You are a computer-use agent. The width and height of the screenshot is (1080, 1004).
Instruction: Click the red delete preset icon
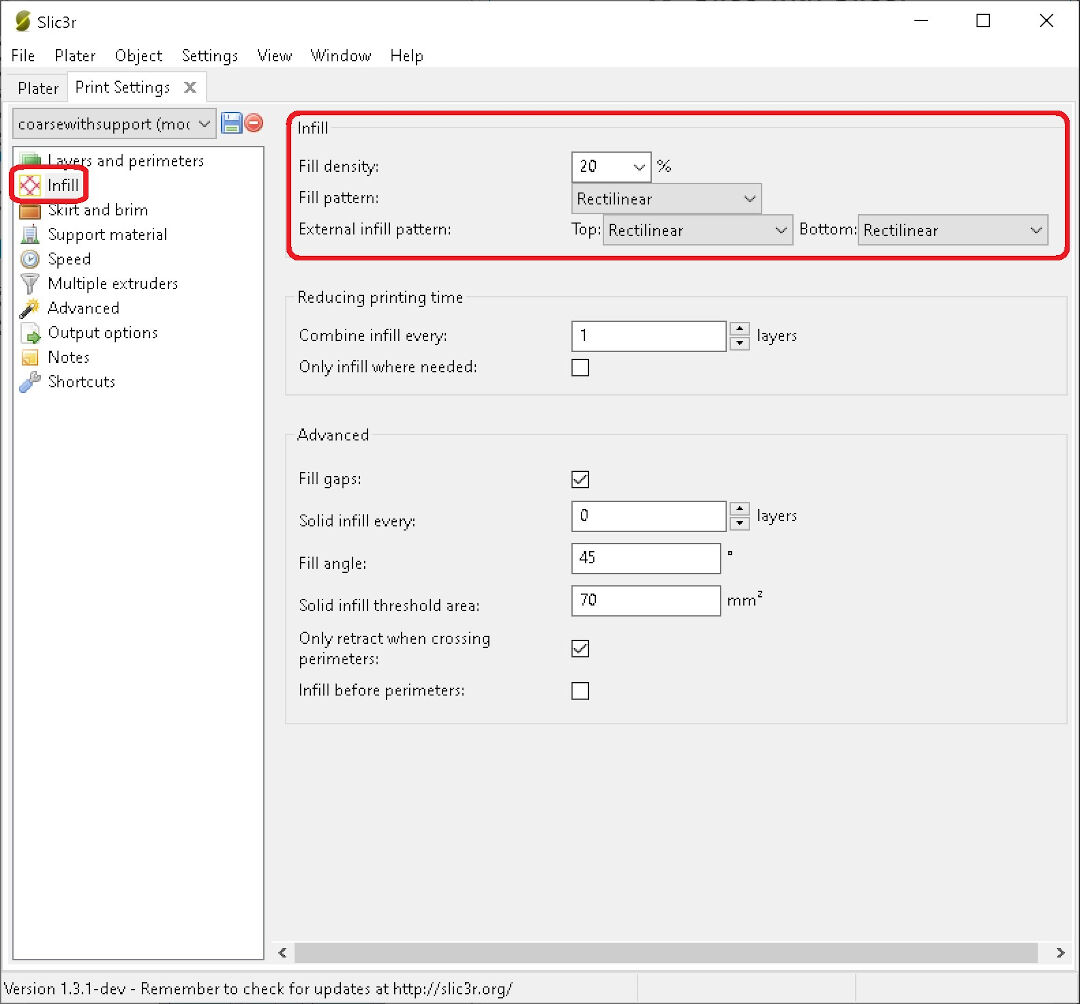point(253,123)
